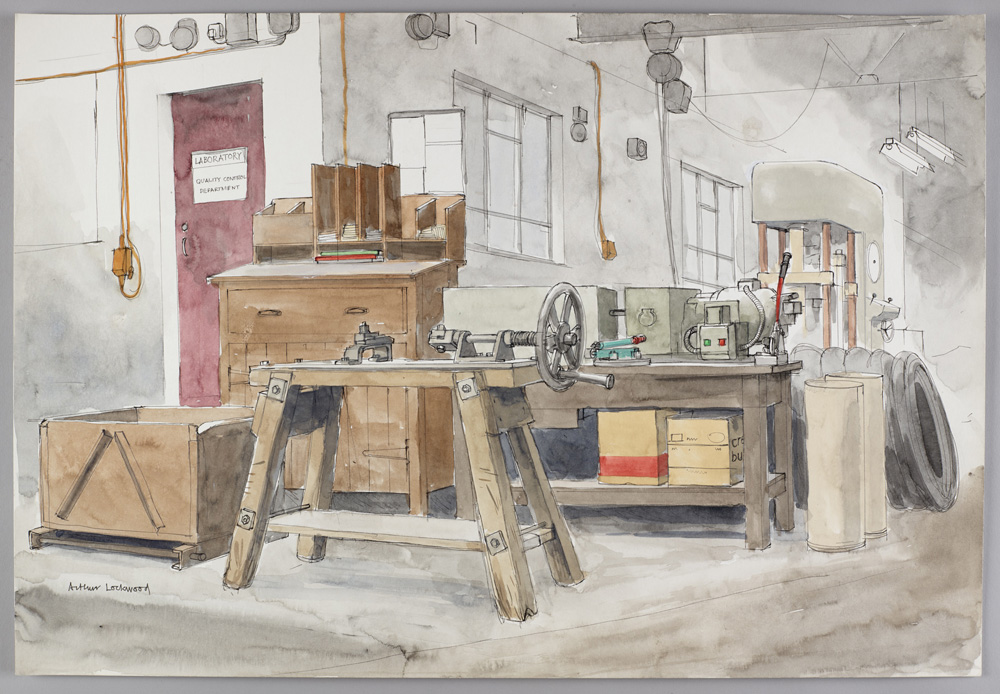This screenshot has height=694, width=1000.
Task: Click the tall beige cylinder in front
Action: pyautogui.click(x=834, y=463)
